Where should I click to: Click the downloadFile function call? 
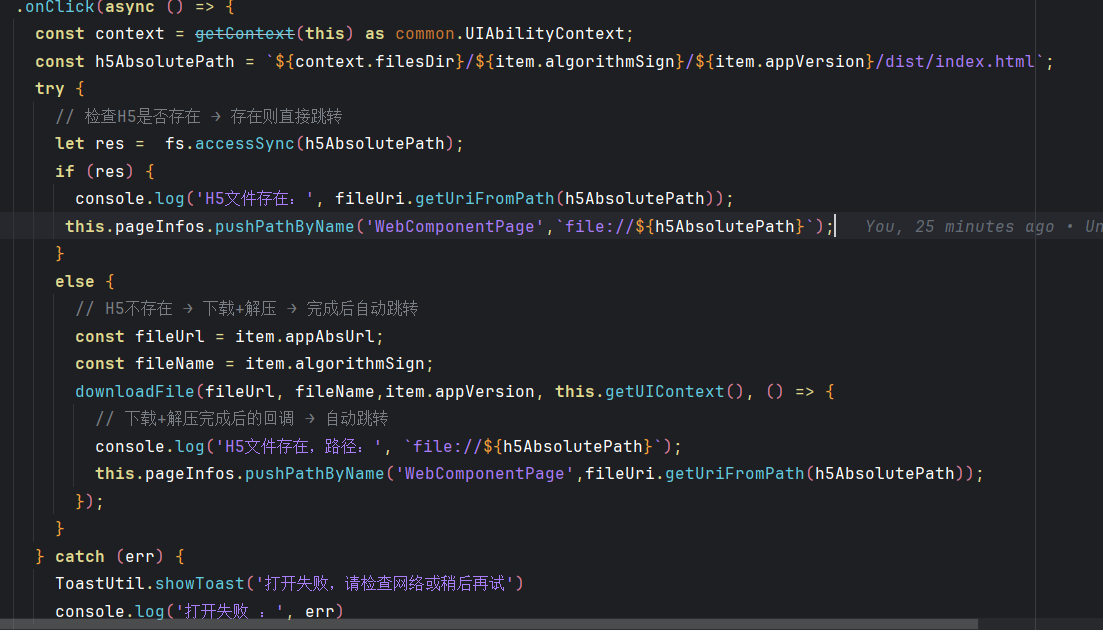click(x=135, y=392)
